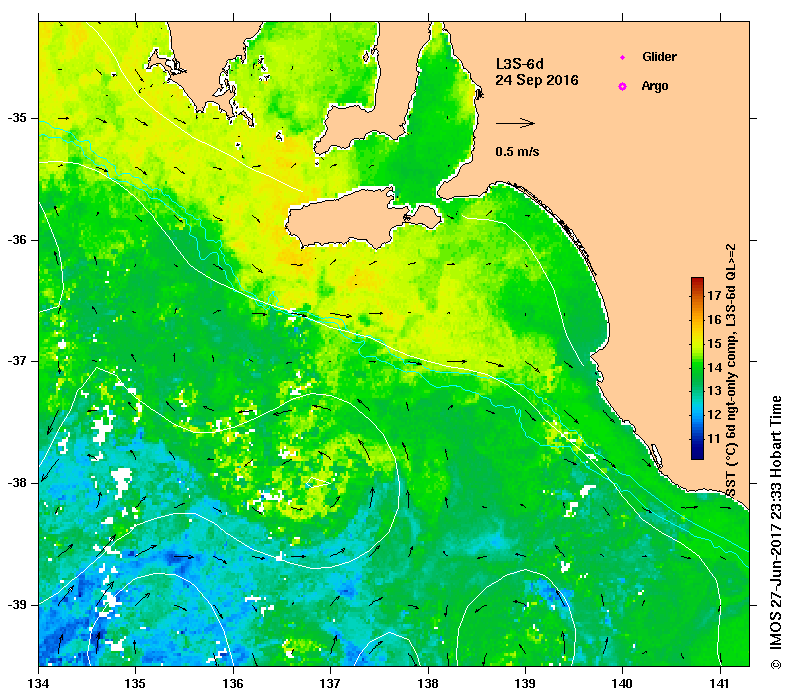
Task: Click the '15' colorbar value
Action: pos(714,343)
